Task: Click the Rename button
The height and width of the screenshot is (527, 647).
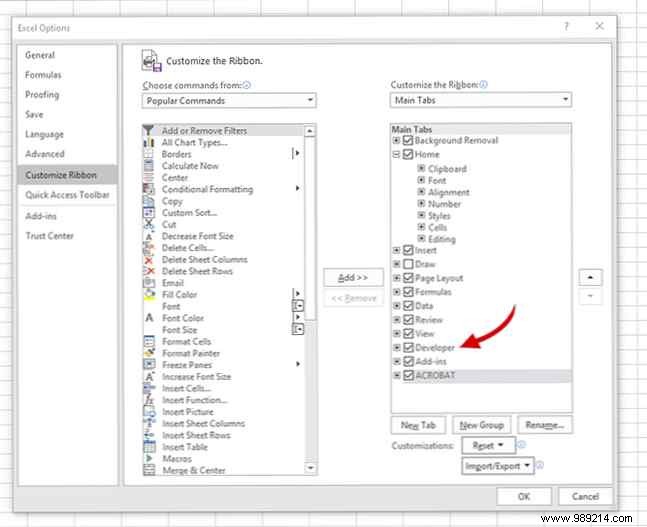Action: tap(545, 425)
